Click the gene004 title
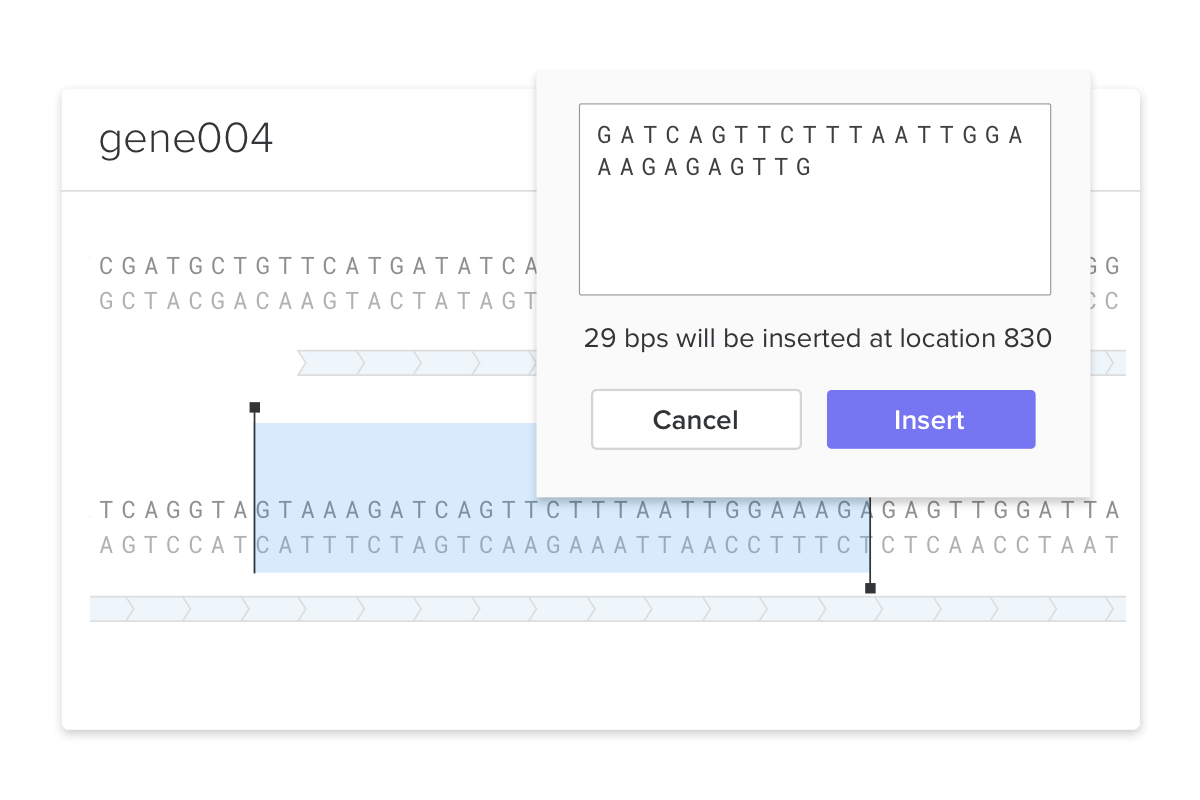This screenshot has width=1200, height=800. 186,140
